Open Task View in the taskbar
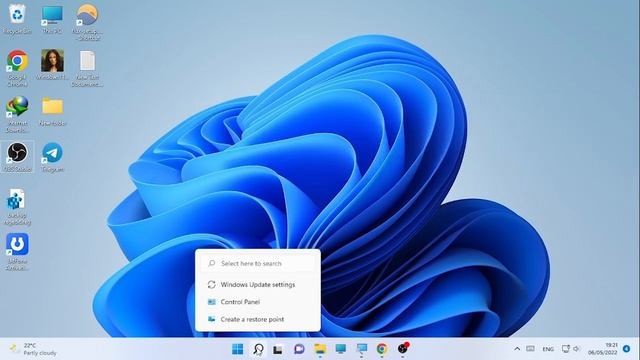 click(x=278, y=349)
